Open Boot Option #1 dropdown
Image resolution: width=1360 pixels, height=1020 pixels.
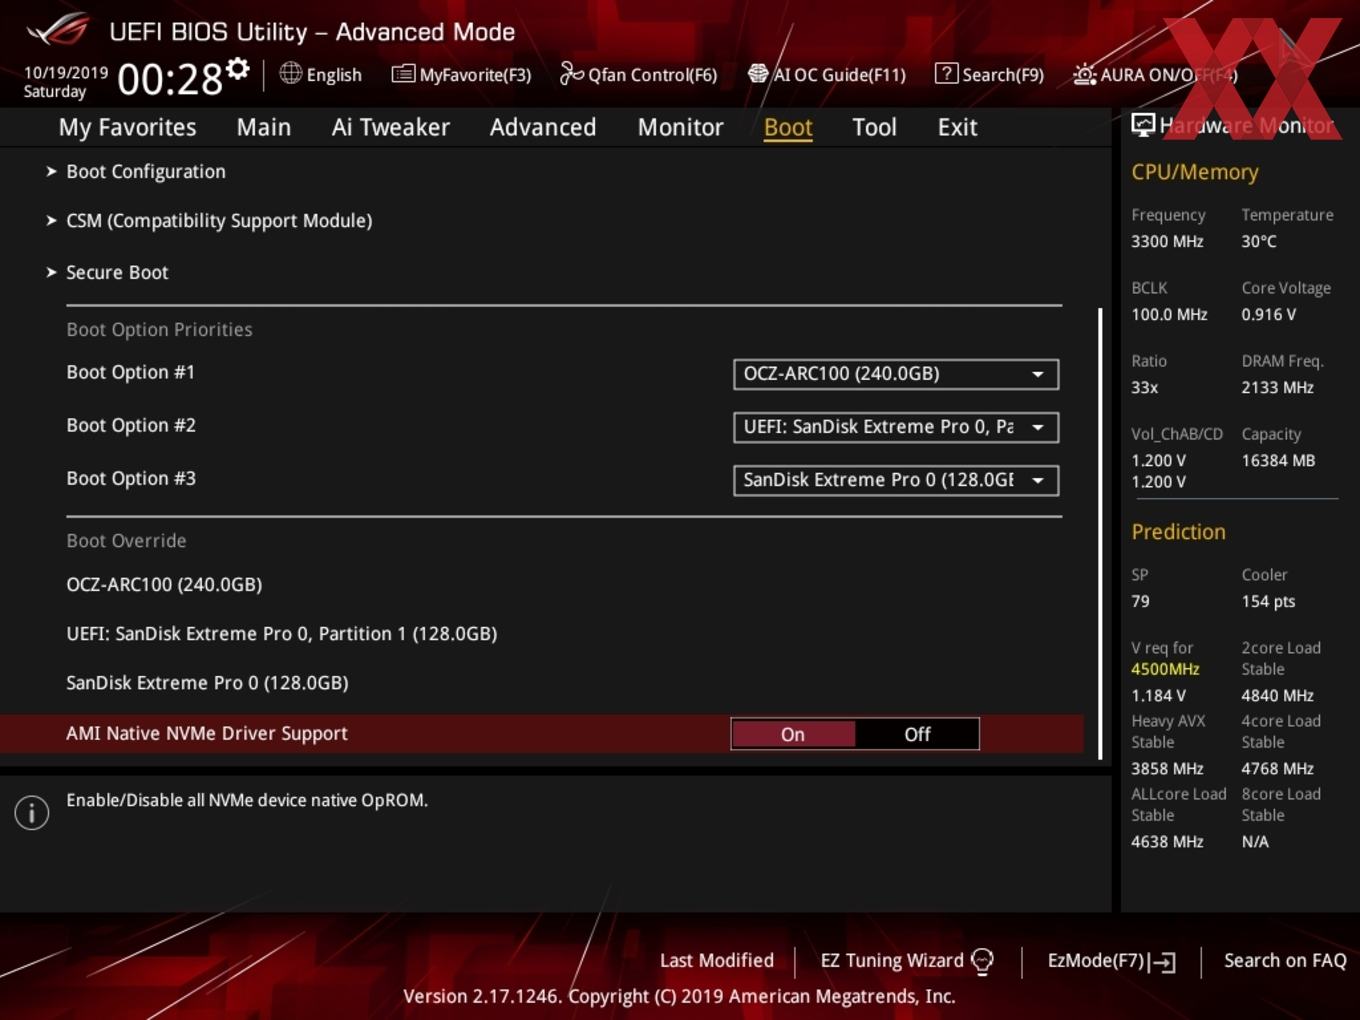pyautogui.click(x=896, y=374)
